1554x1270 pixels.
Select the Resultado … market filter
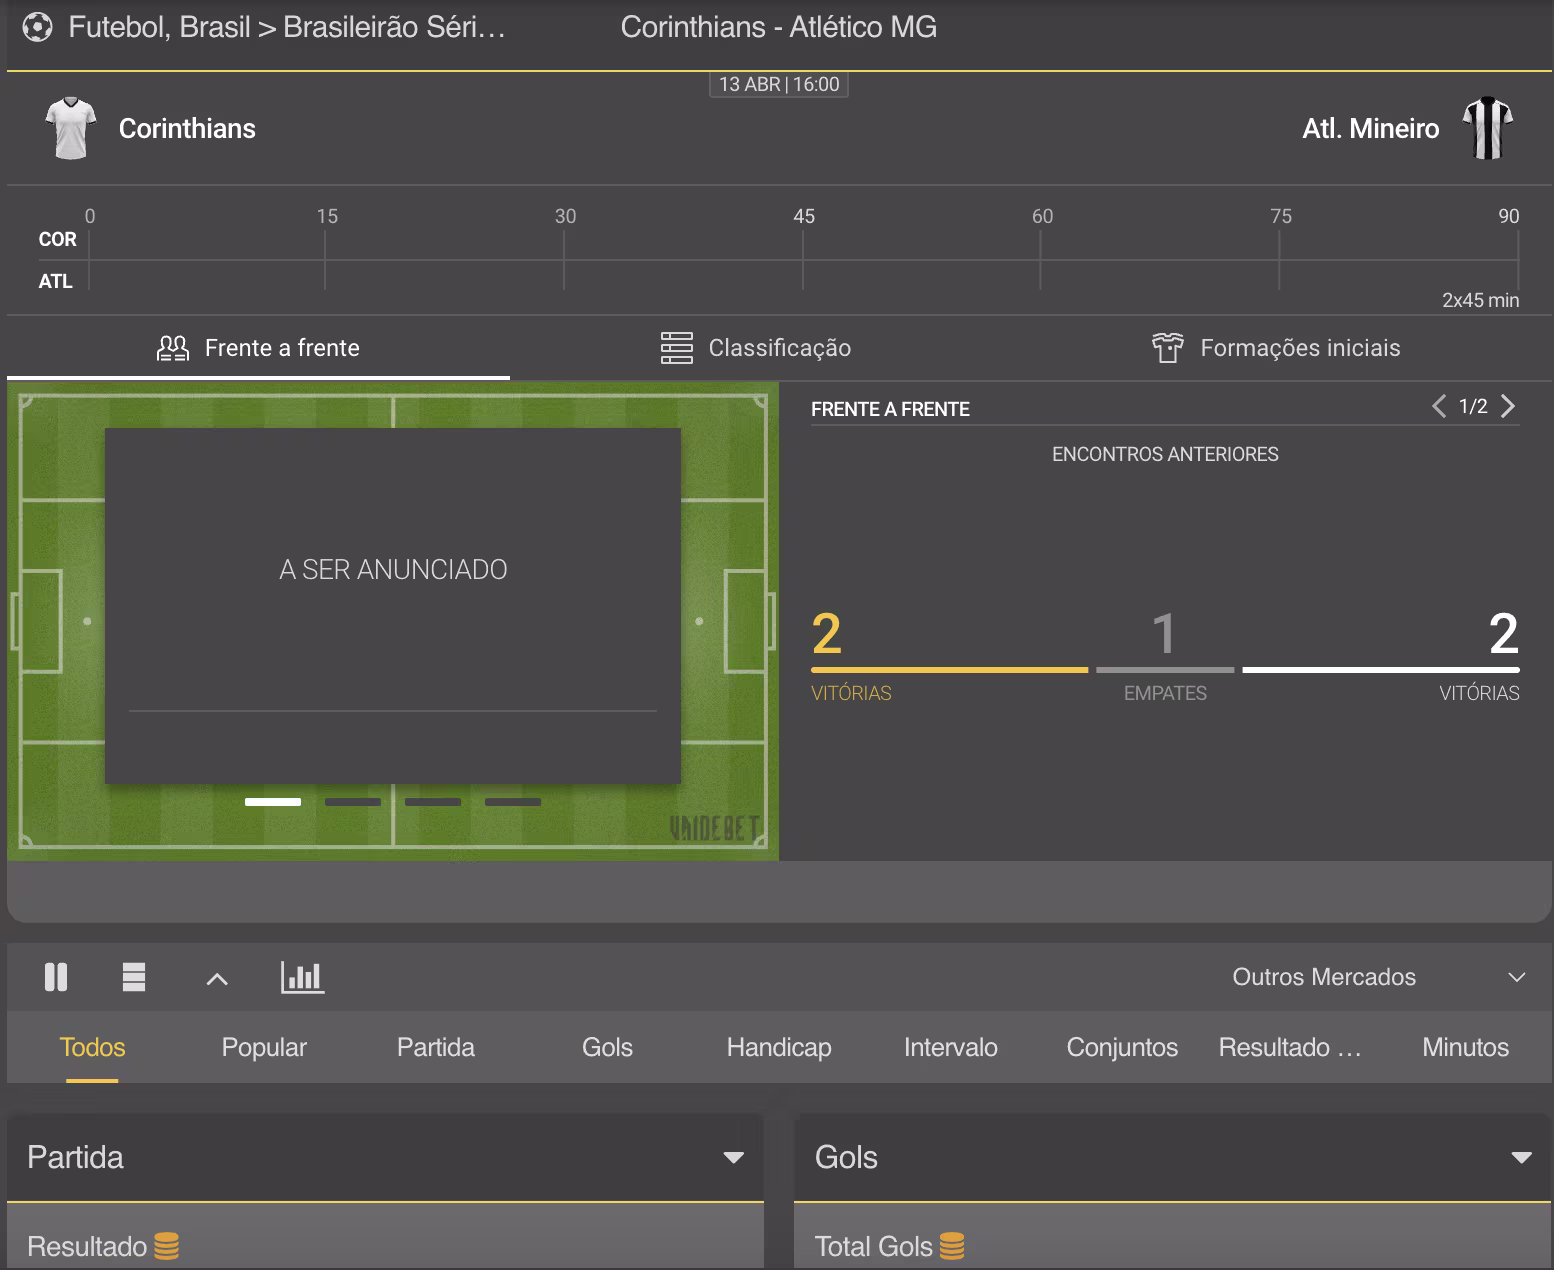point(1290,1047)
